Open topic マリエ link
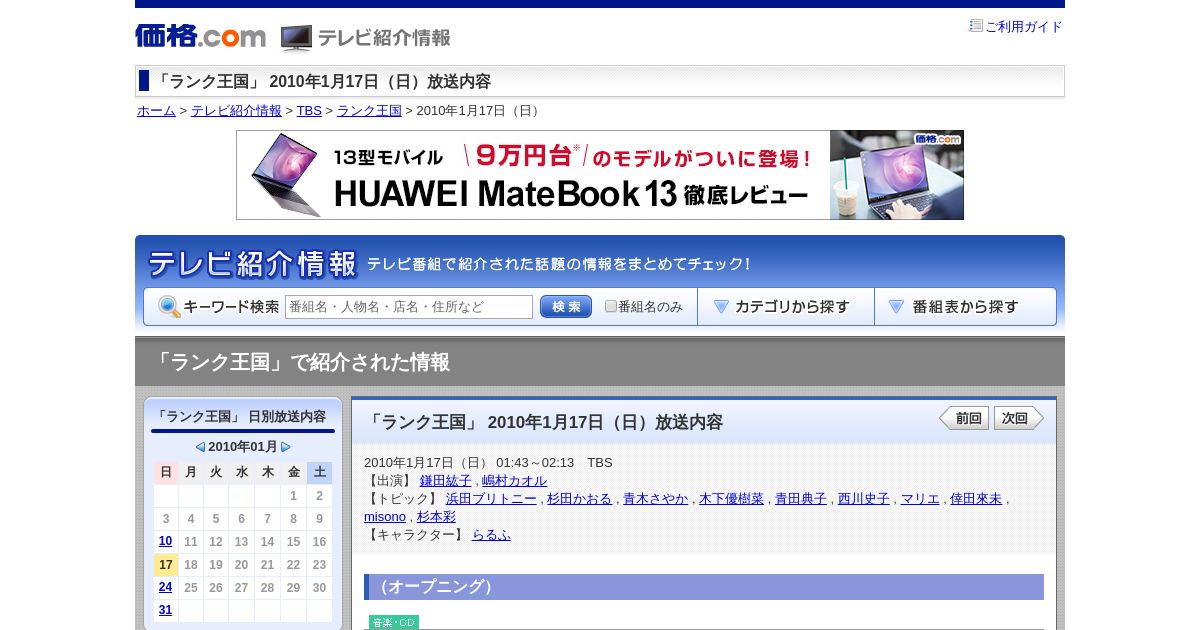Screen dimensions: 1200x630 pos(920,499)
